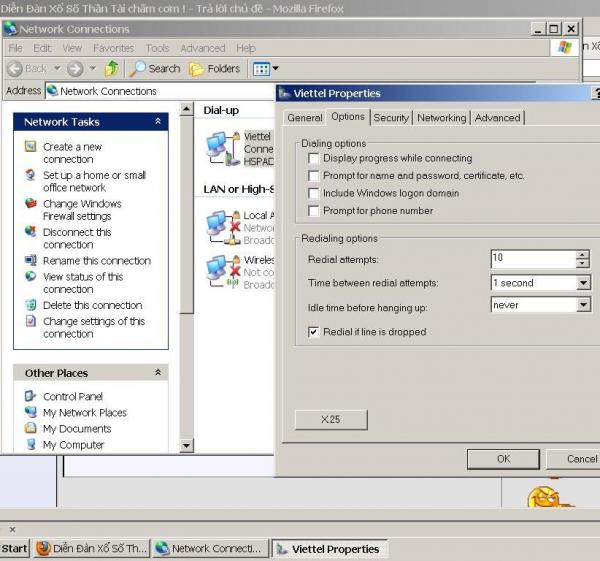Select the Local Area Connection icon
Image resolution: width=600 pixels, height=561 pixels.
tap(223, 228)
